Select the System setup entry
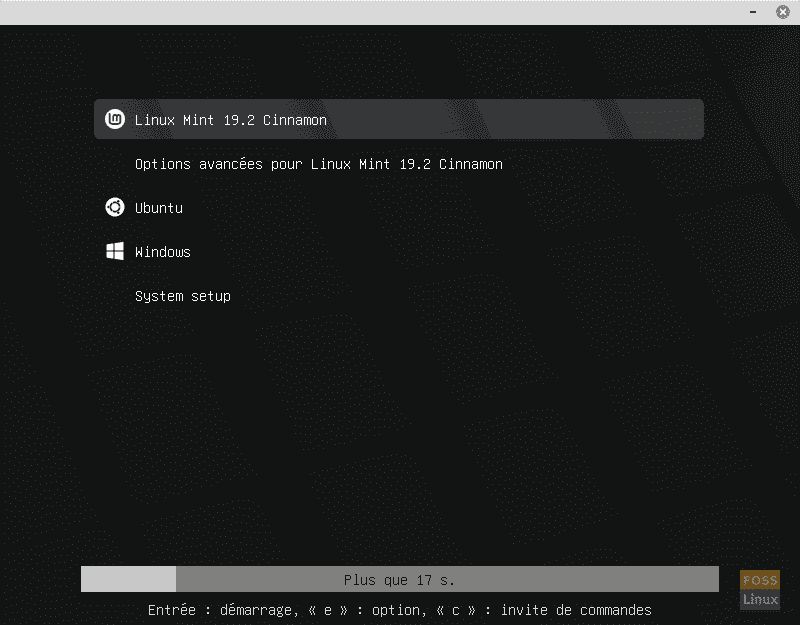This screenshot has height=625, width=800. [x=183, y=296]
